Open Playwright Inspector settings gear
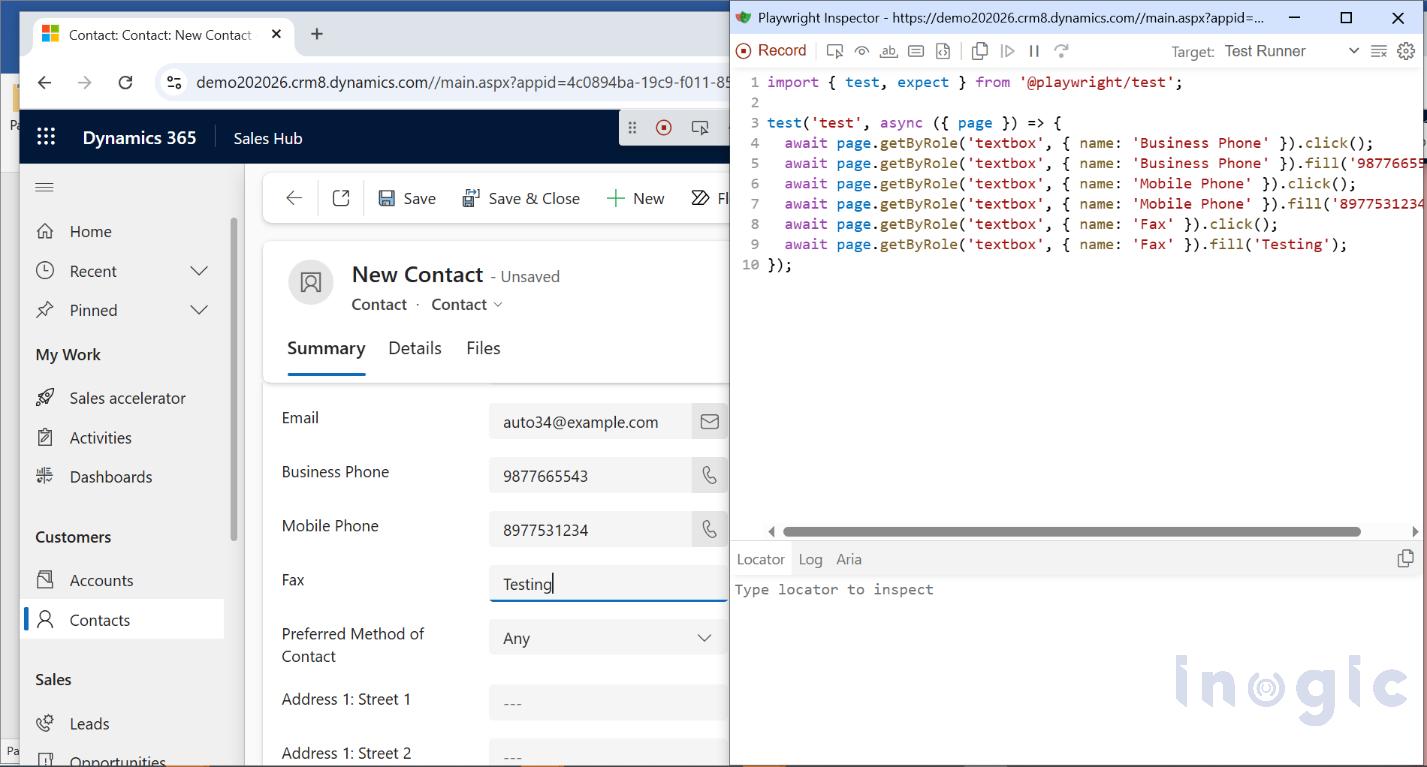This screenshot has width=1427, height=767. (x=1405, y=50)
